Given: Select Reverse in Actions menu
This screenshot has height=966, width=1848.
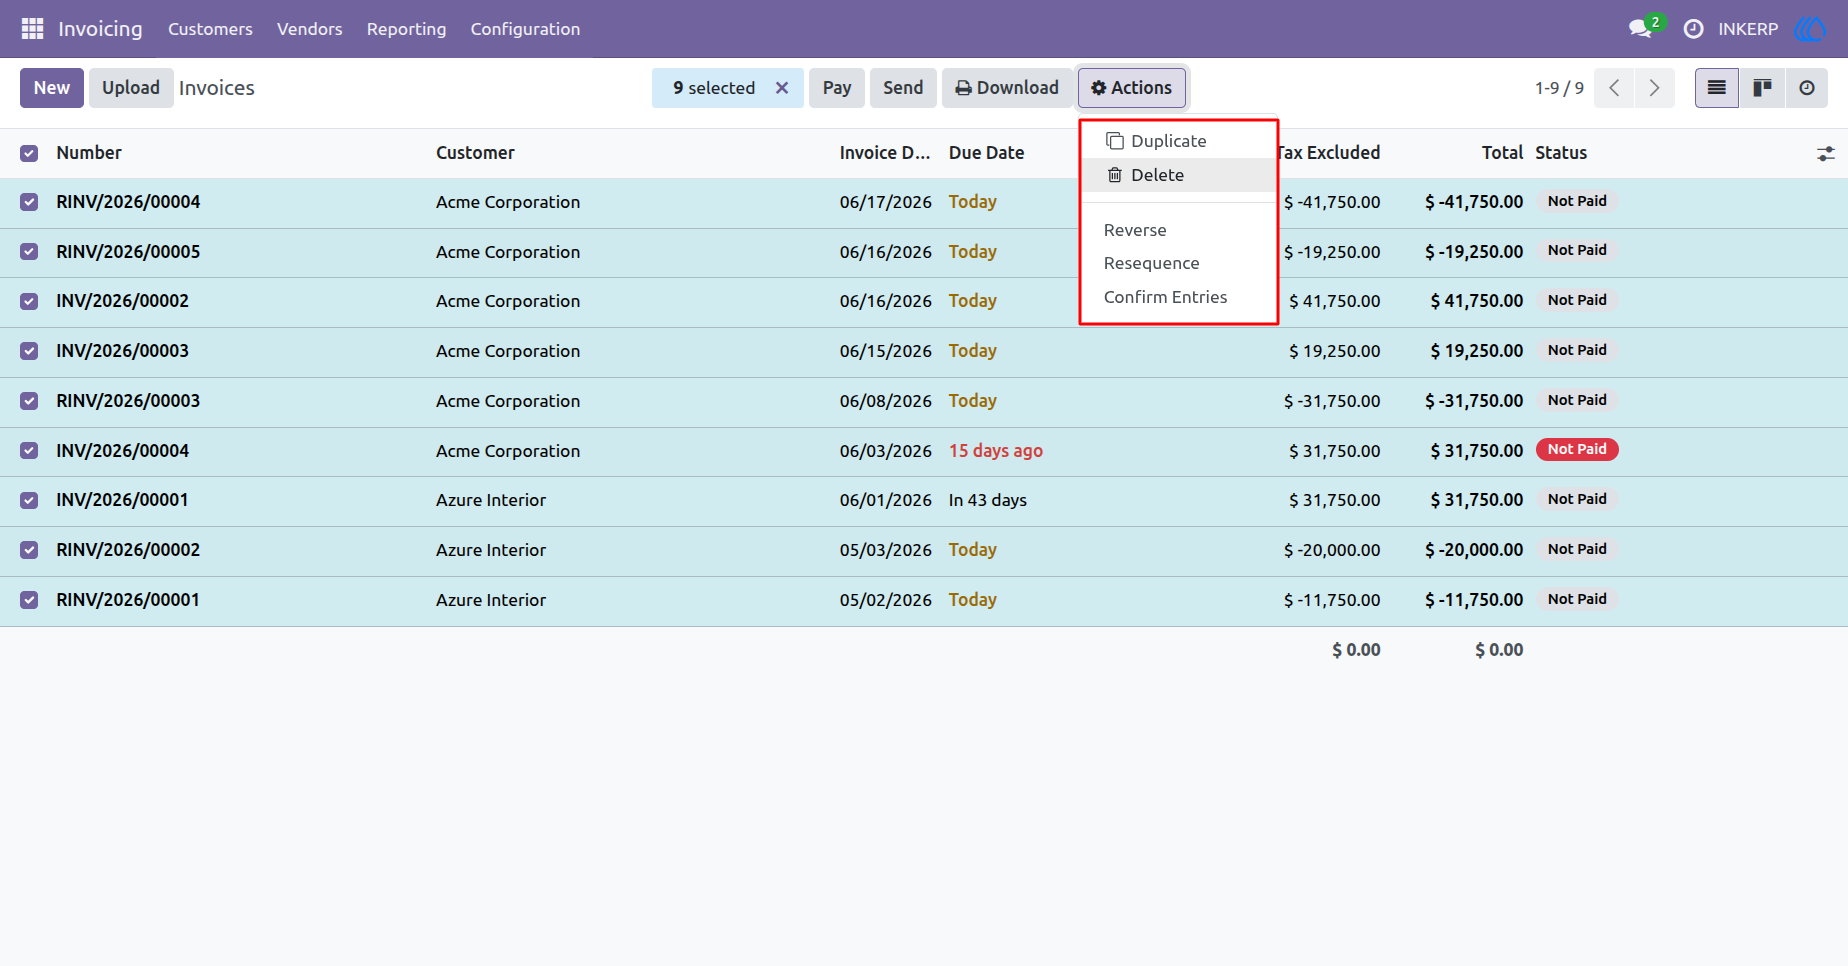Looking at the screenshot, I should pyautogui.click(x=1178, y=230).
